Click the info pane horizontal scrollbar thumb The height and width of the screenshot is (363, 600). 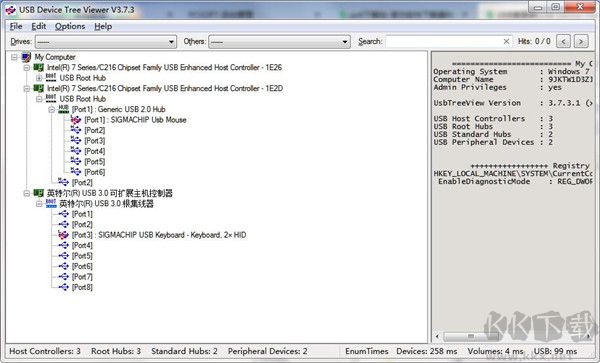click(x=471, y=336)
